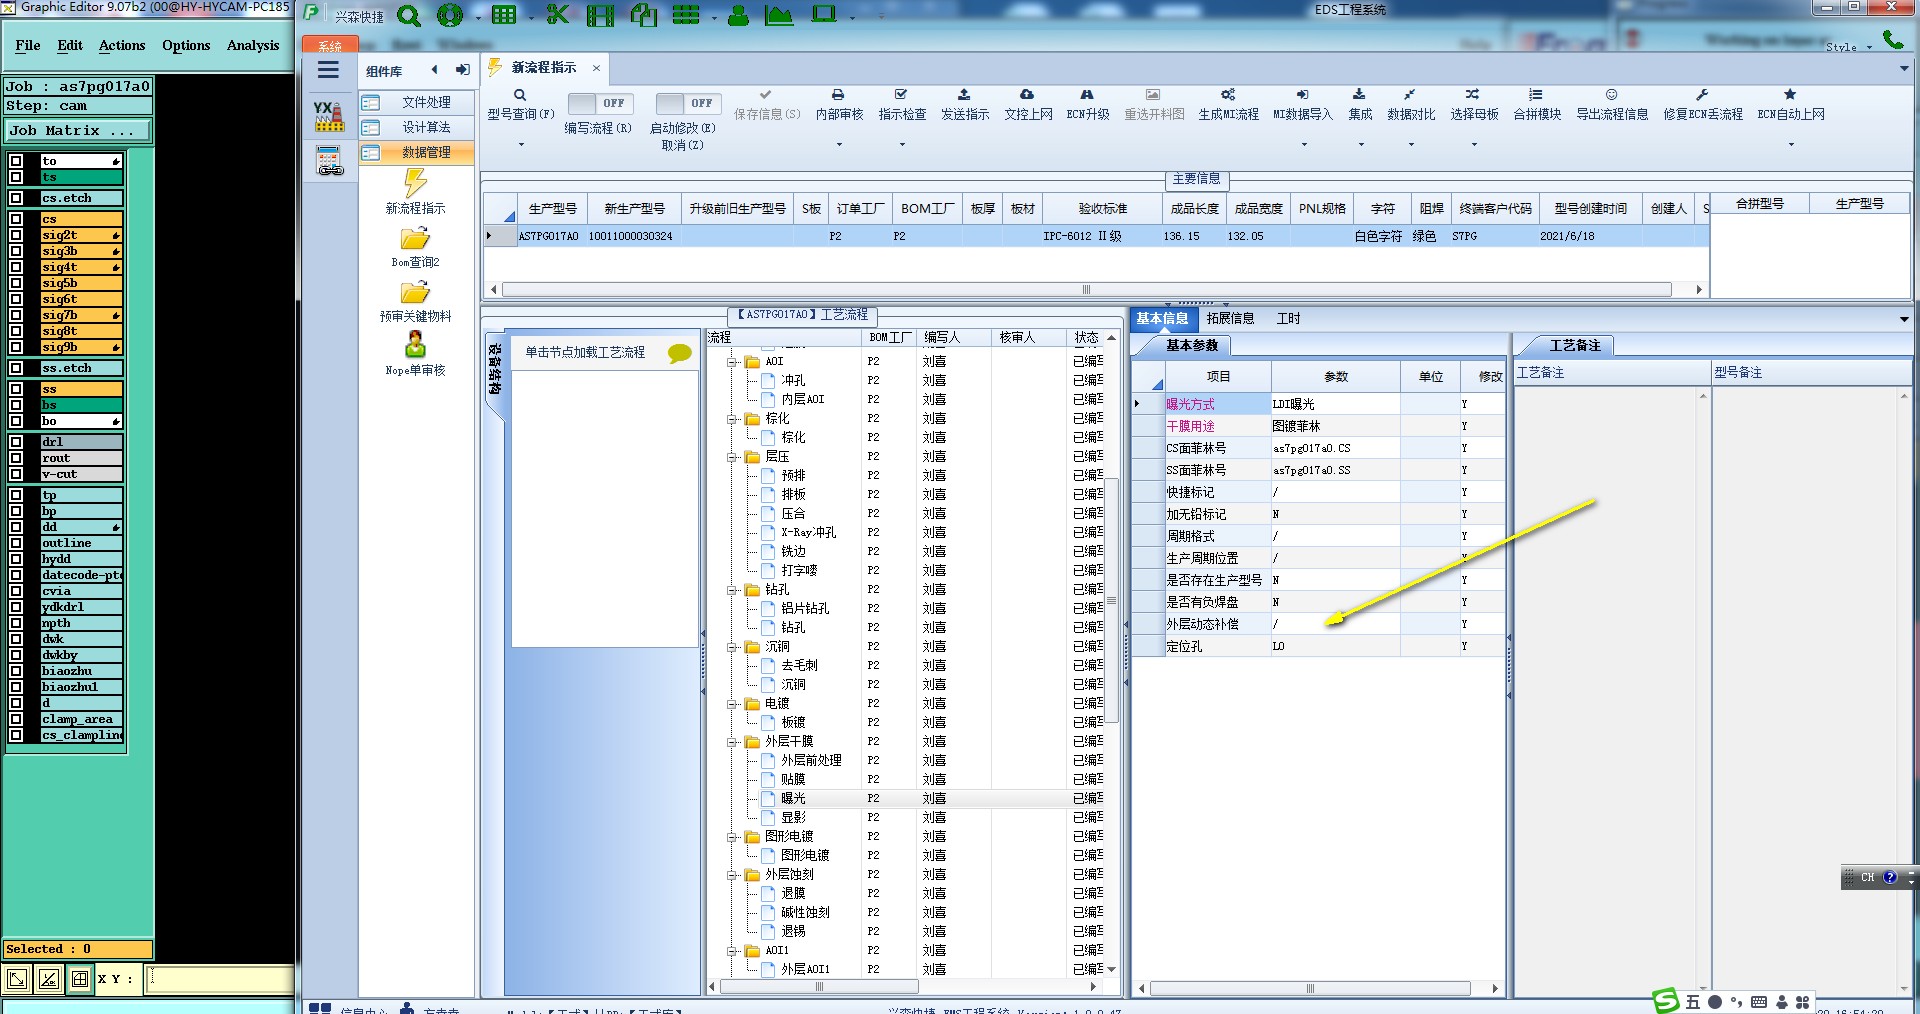The image size is (1920, 1014).
Task: Click the green copy documents icon
Action: (x=644, y=15)
